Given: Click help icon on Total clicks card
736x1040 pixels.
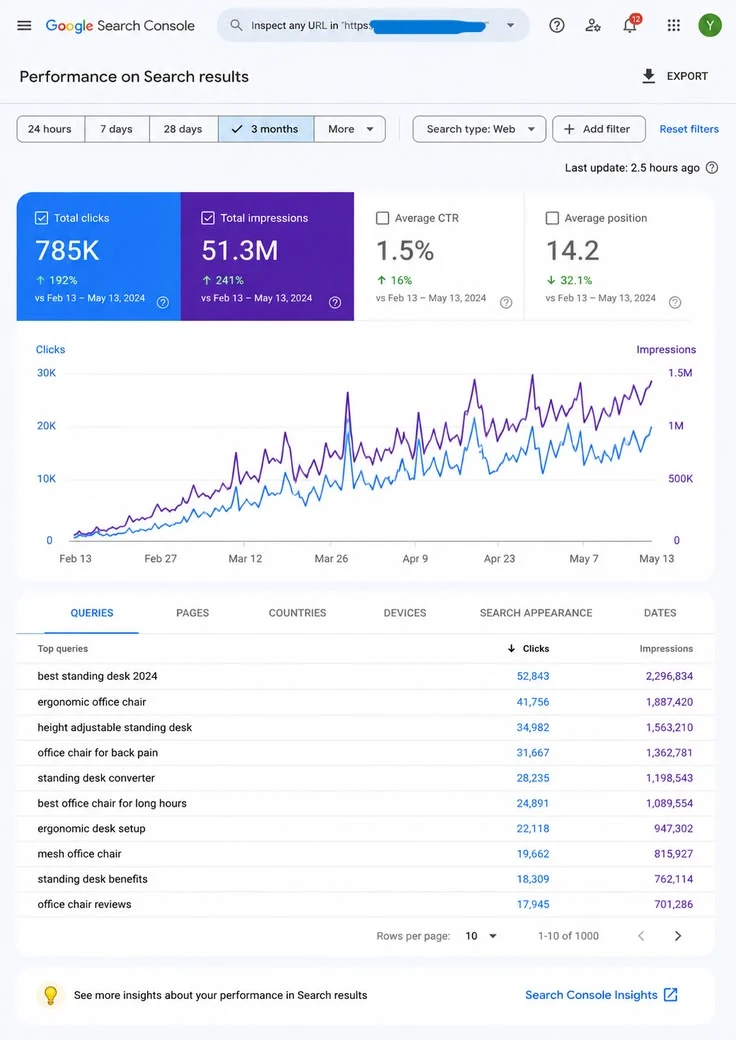Looking at the screenshot, I should point(162,302).
